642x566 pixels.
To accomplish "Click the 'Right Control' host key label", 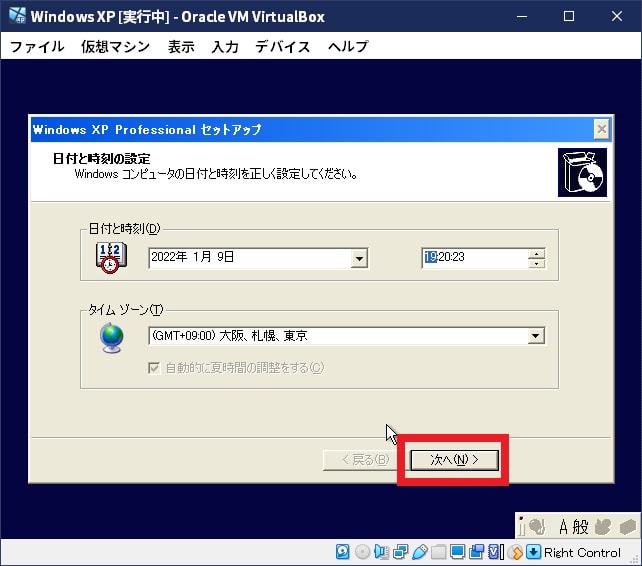I will point(582,552).
